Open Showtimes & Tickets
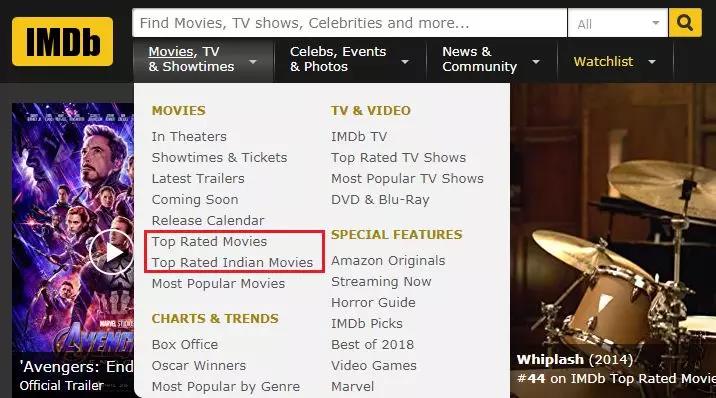 tap(219, 157)
